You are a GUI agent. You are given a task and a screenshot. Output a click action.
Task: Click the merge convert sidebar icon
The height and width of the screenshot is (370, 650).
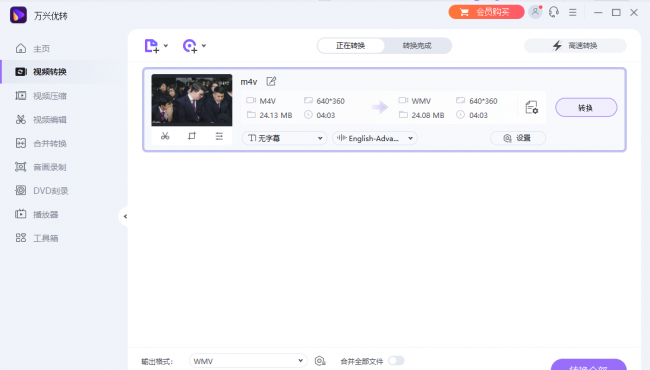[21, 143]
